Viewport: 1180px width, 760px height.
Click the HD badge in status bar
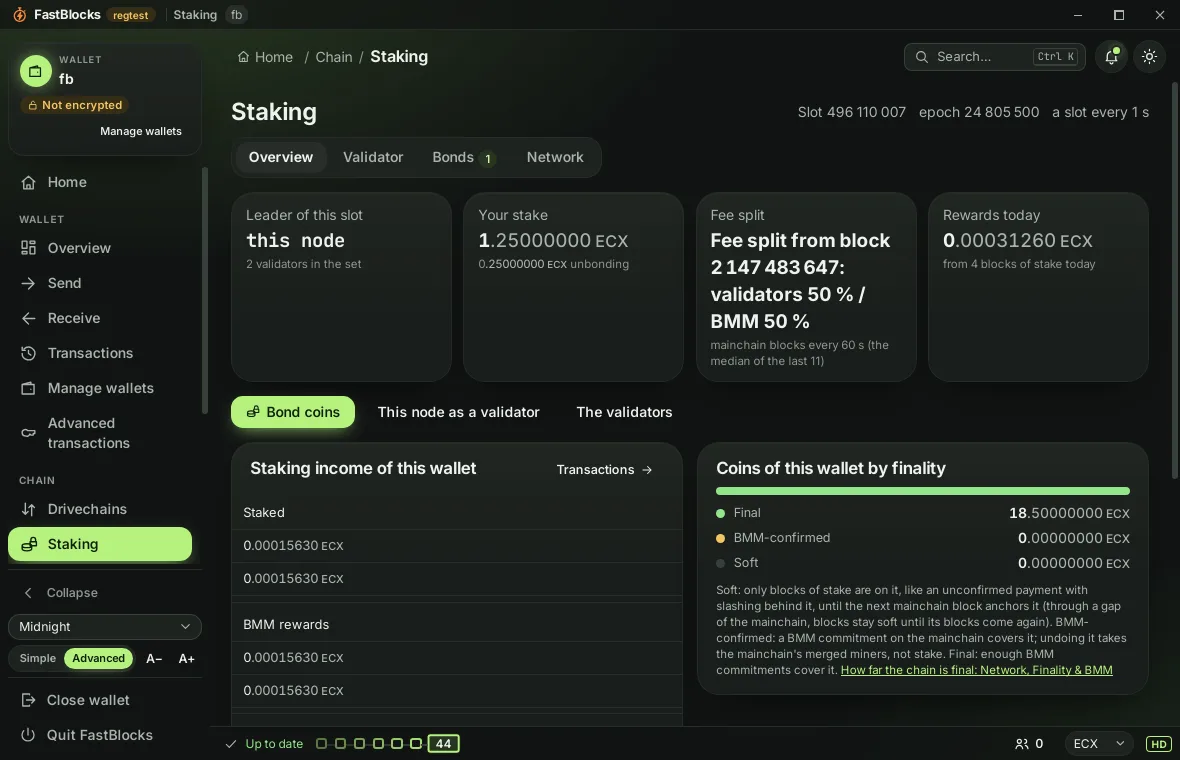pos(1158,744)
